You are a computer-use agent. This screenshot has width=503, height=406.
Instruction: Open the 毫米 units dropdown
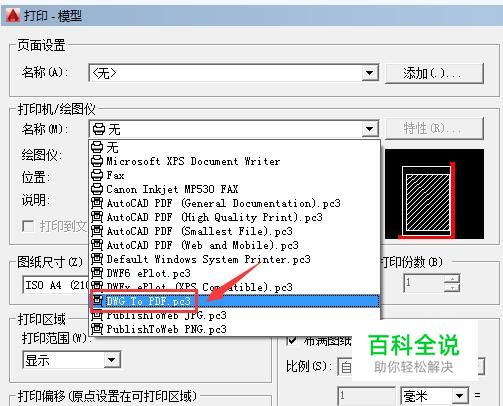click(x=434, y=396)
